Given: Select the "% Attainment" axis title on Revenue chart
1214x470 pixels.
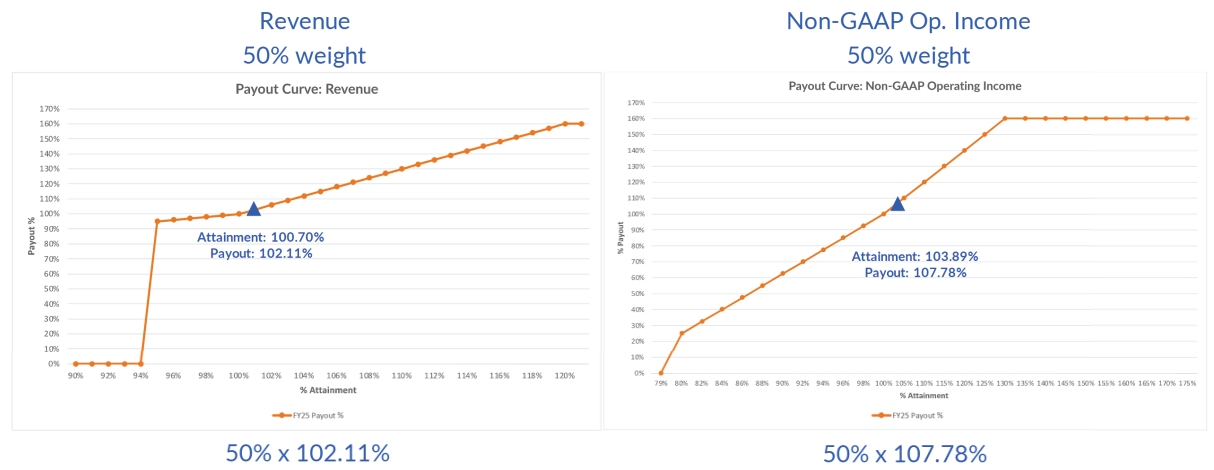Looking at the screenshot, I should point(321,389).
